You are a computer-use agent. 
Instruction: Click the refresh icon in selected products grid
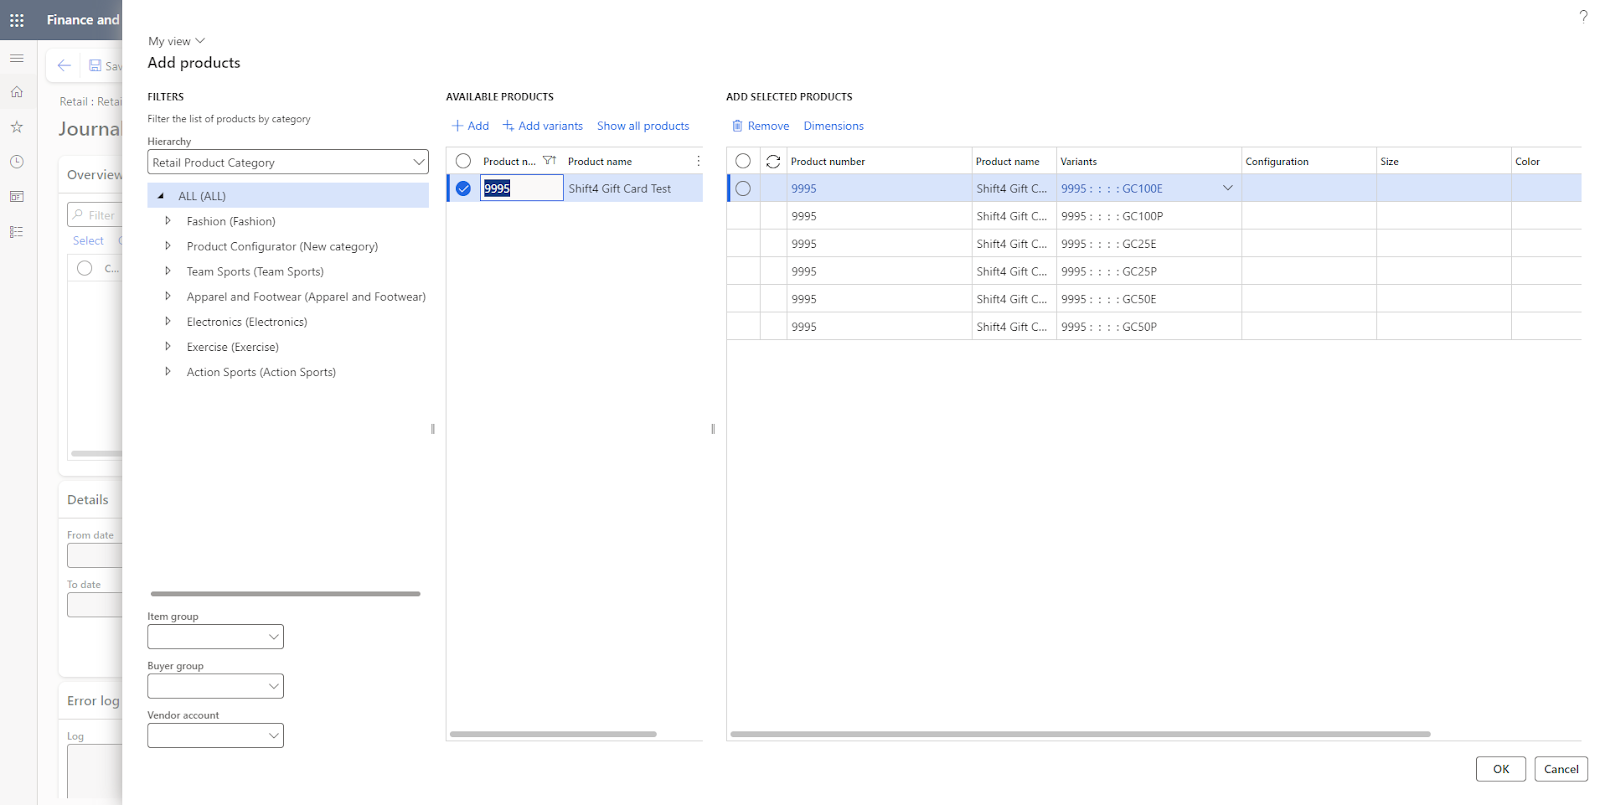773,161
